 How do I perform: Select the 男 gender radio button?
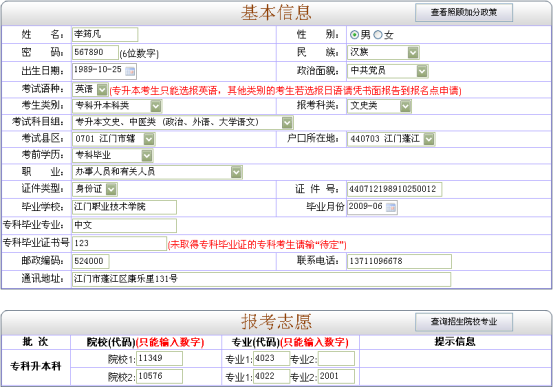coord(354,35)
